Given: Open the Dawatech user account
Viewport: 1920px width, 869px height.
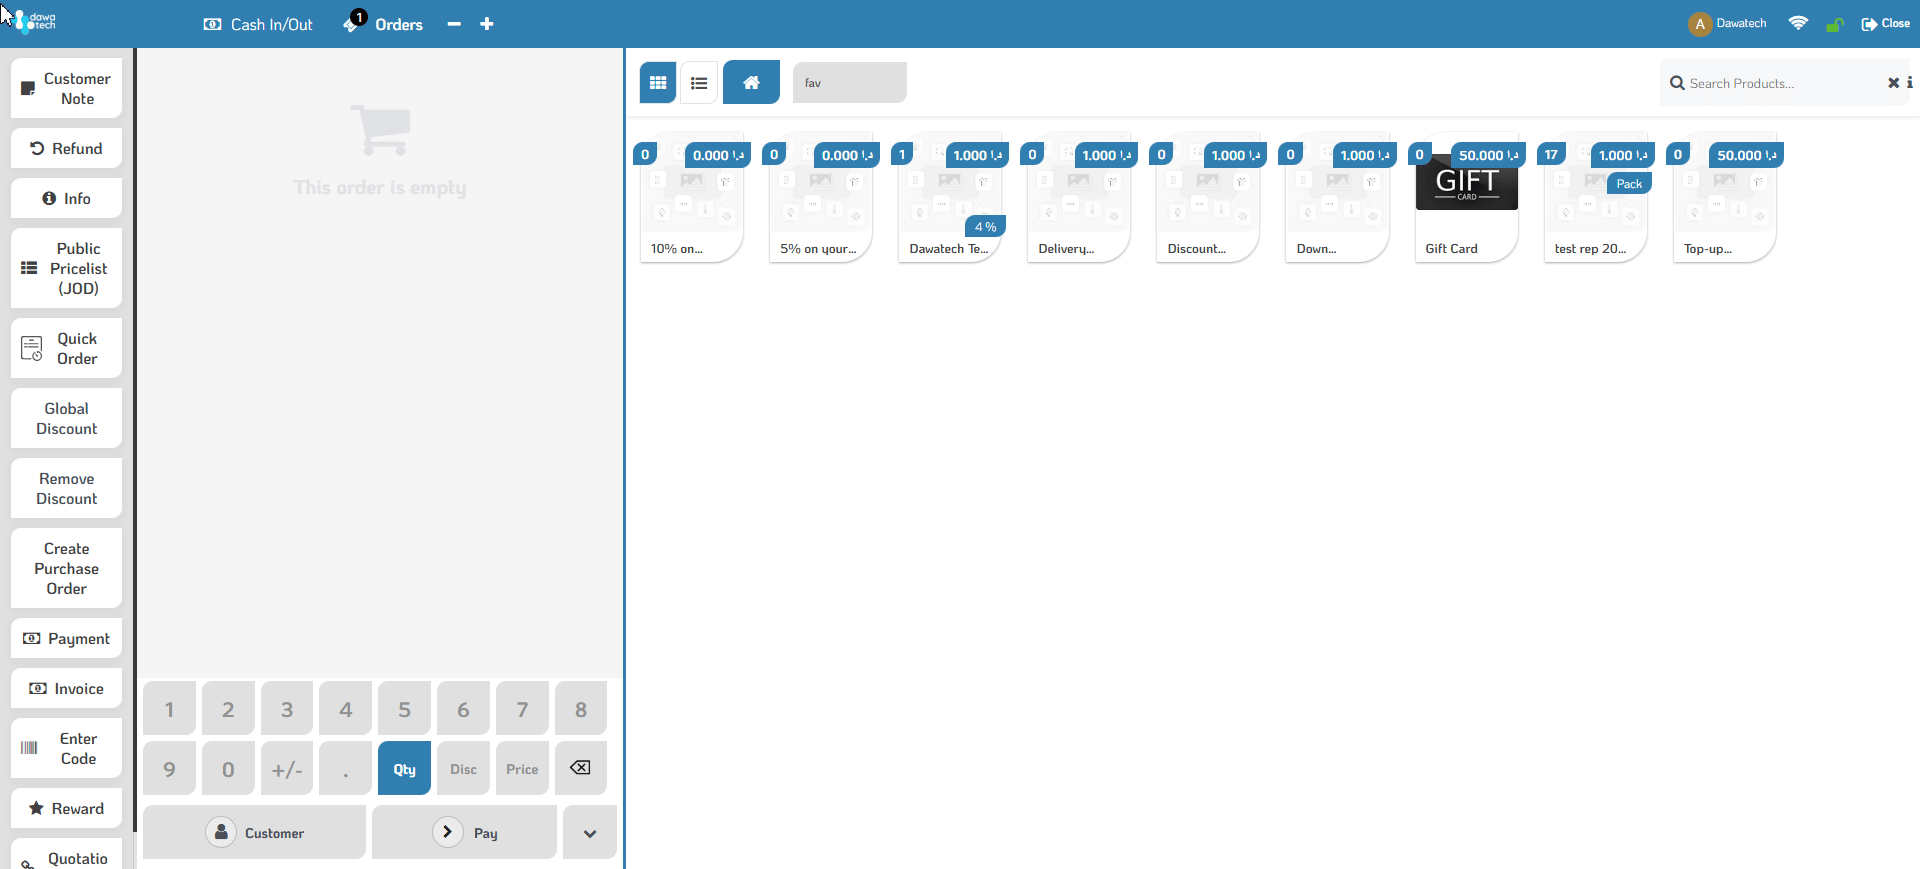Looking at the screenshot, I should pos(1727,24).
